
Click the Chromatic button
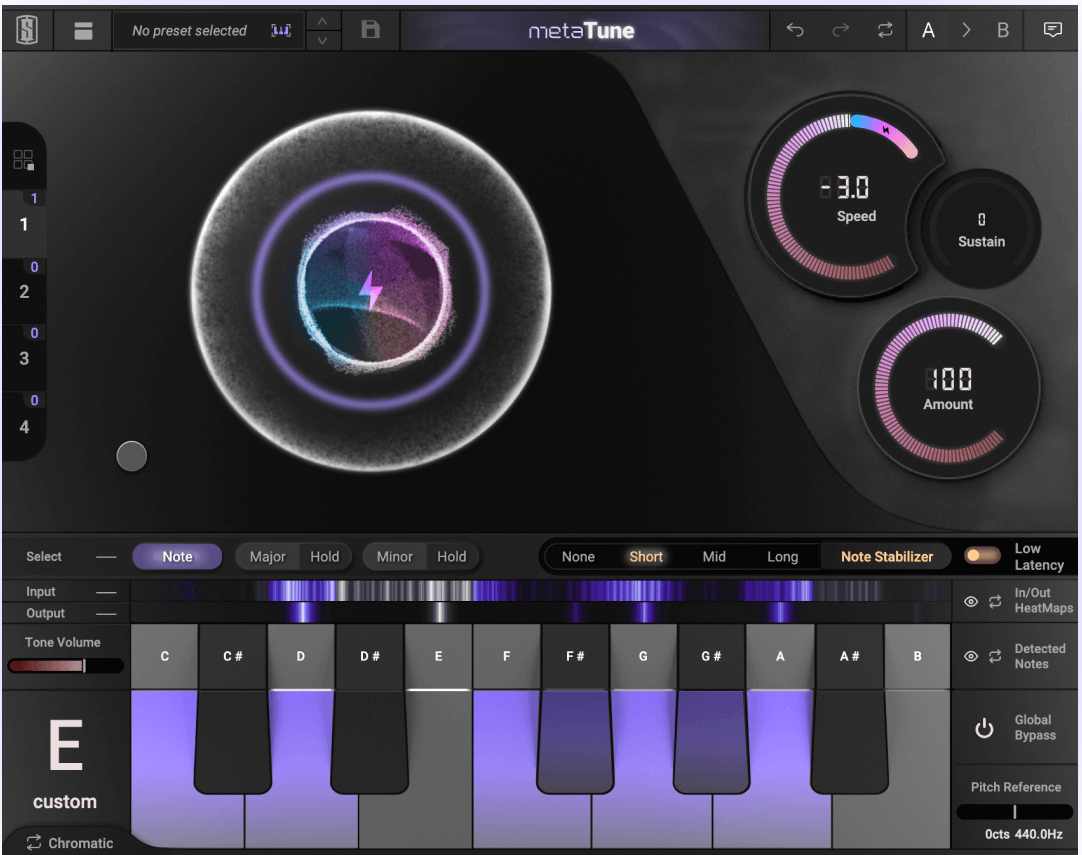pos(70,843)
